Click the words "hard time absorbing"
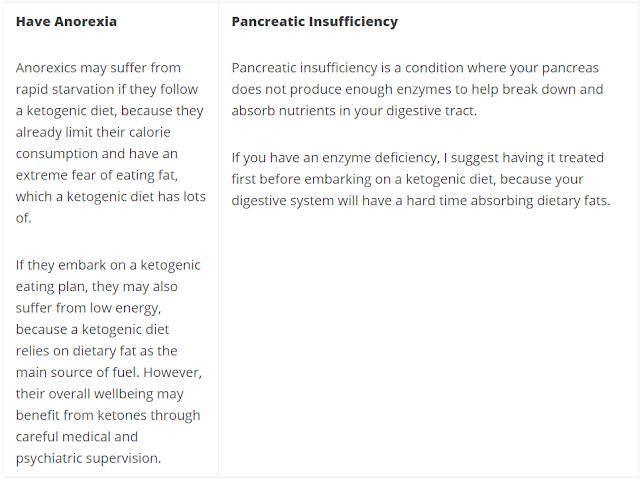The image size is (640, 483). 429,201
